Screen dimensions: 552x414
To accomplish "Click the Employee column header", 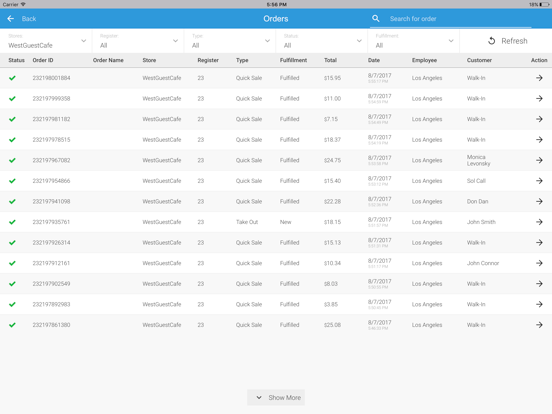I will pos(424,60).
